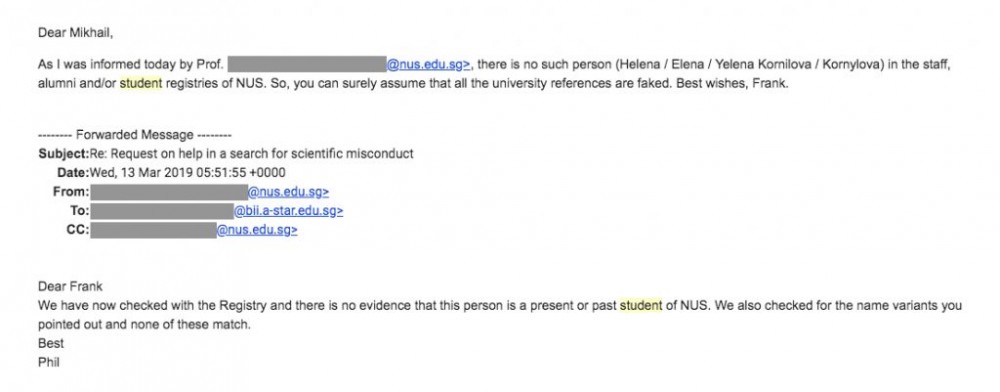Click the @nus.edu.sg link in CC field
This screenshot has width=1000, height=392.
coord(257,230)
